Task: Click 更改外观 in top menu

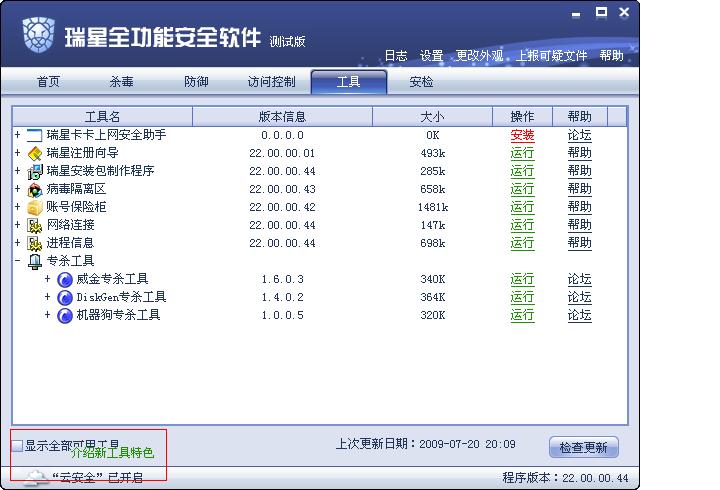Action: [x=479, y=56]
